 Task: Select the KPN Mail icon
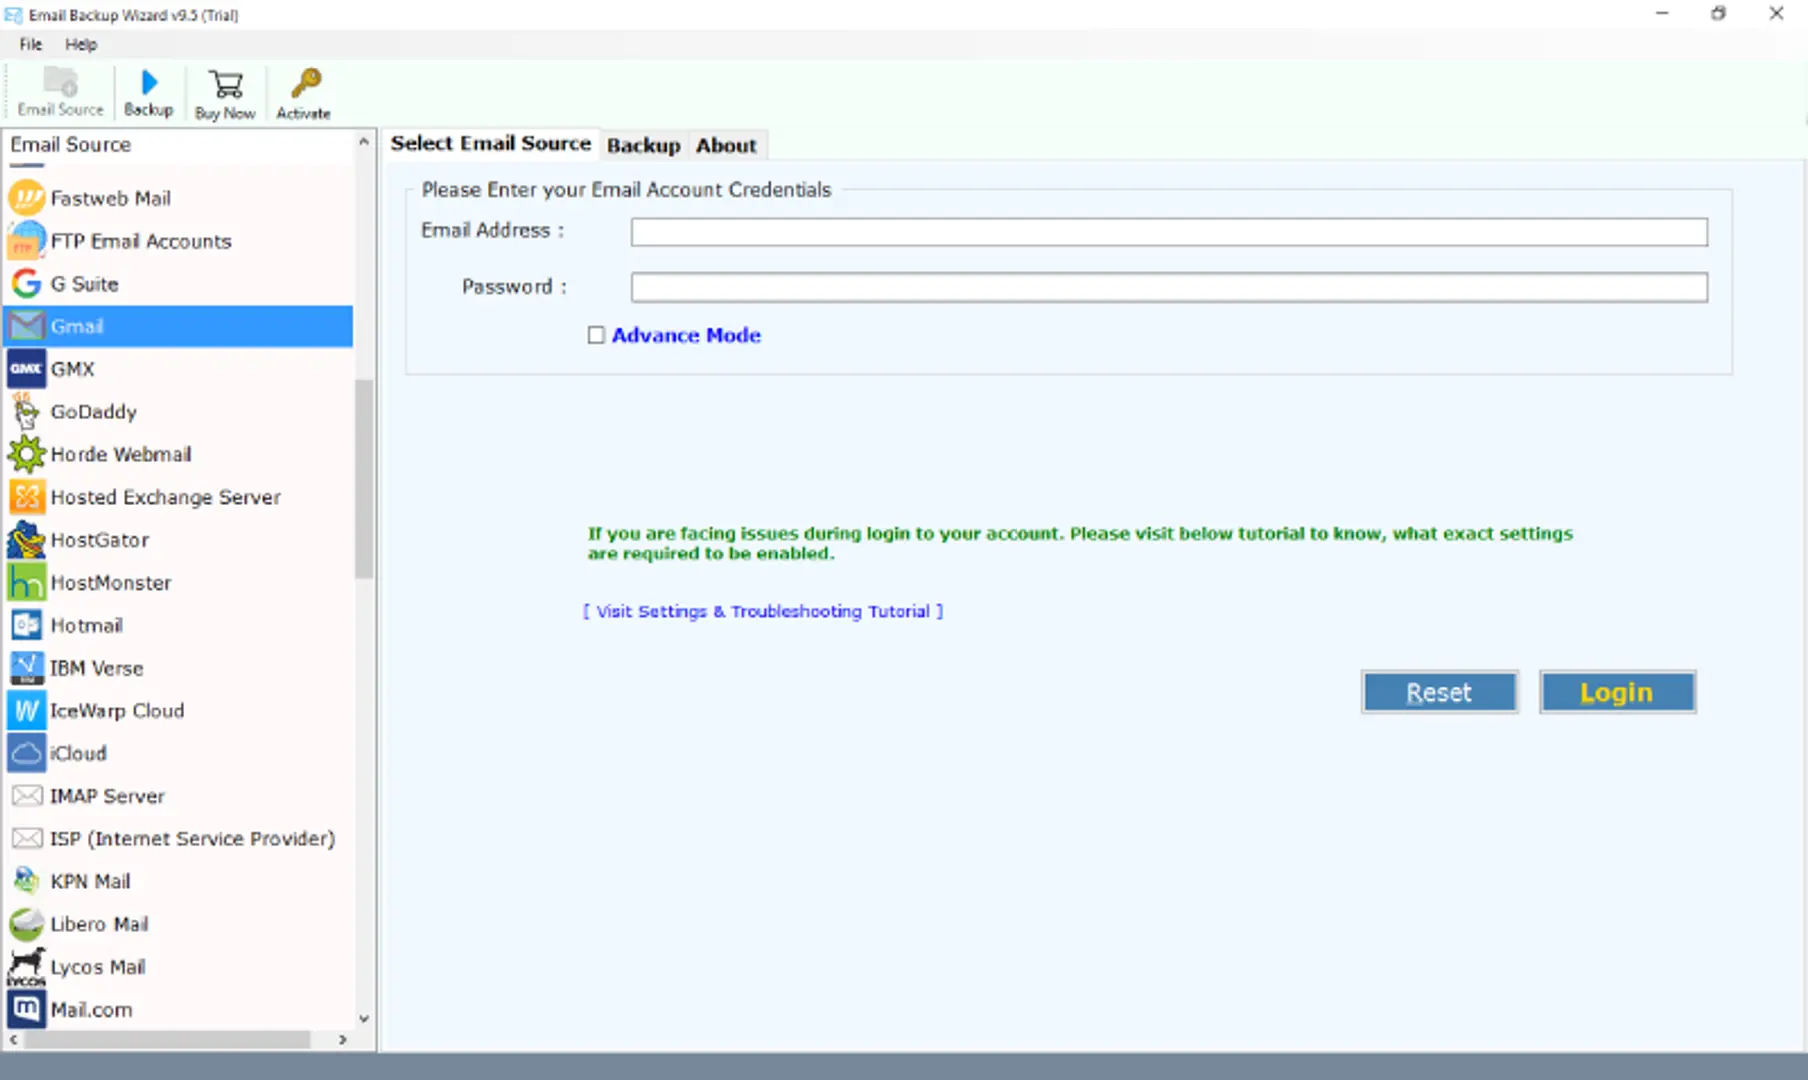27,881
